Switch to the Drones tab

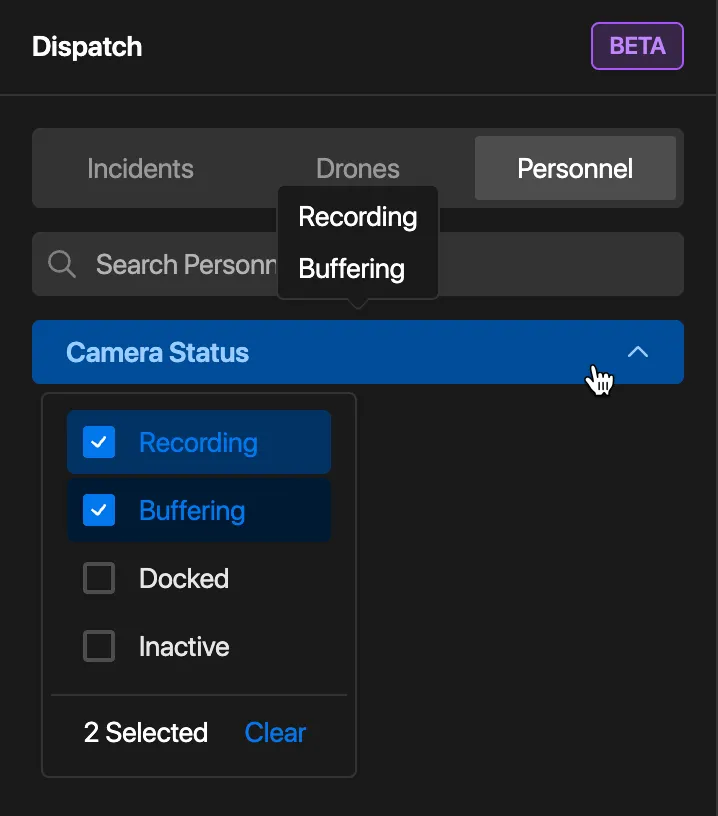point(357,168)
